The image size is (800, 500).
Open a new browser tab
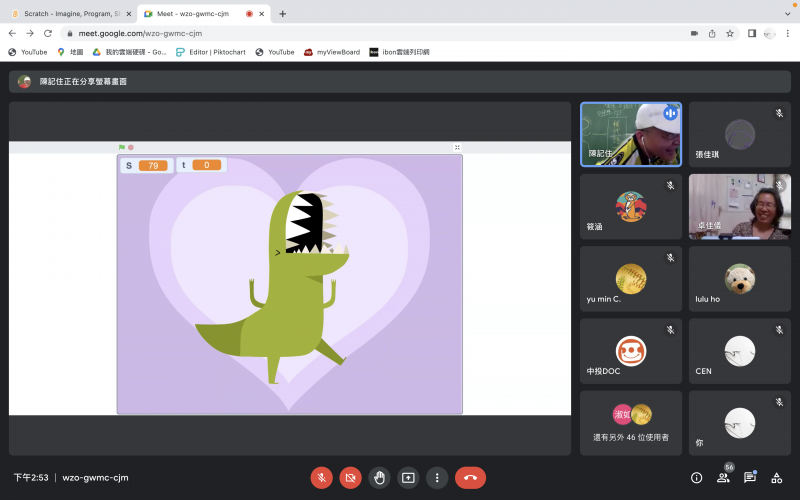coord(283,14)
